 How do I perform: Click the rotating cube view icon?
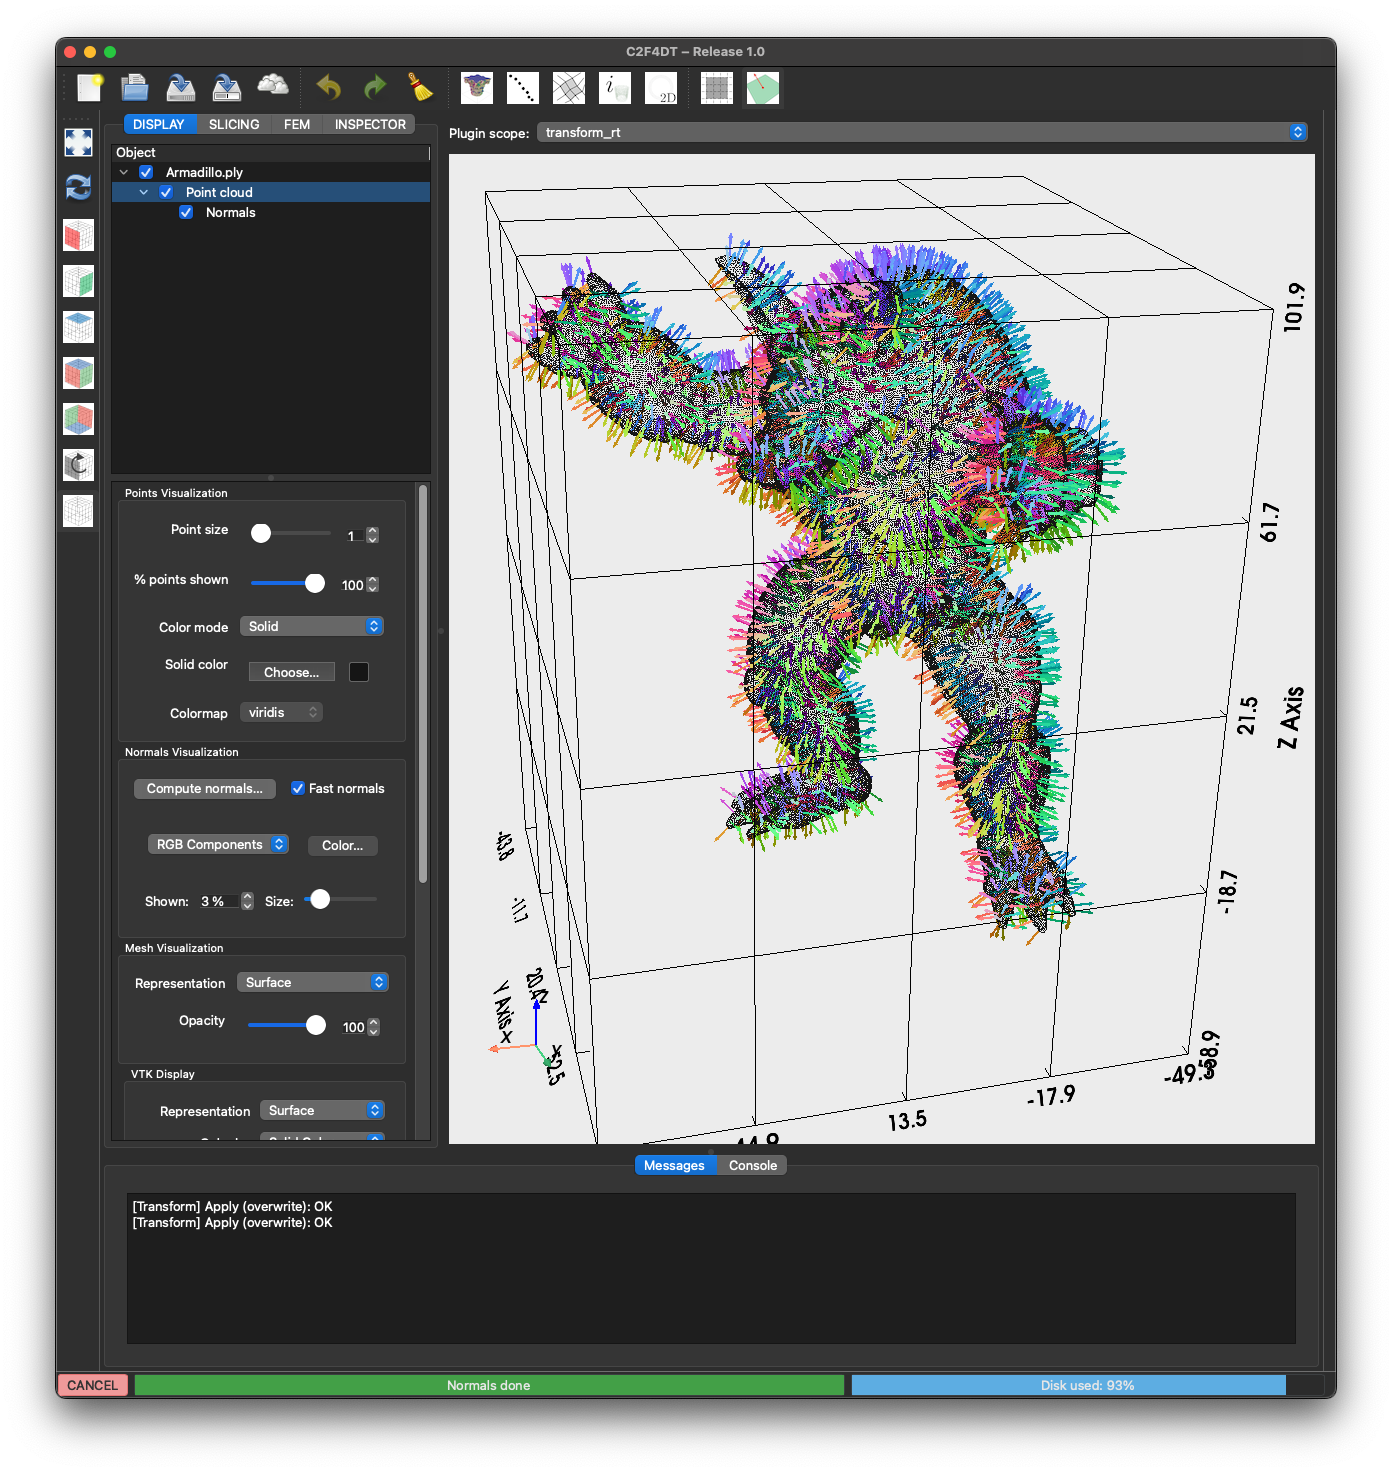(78, 465)
